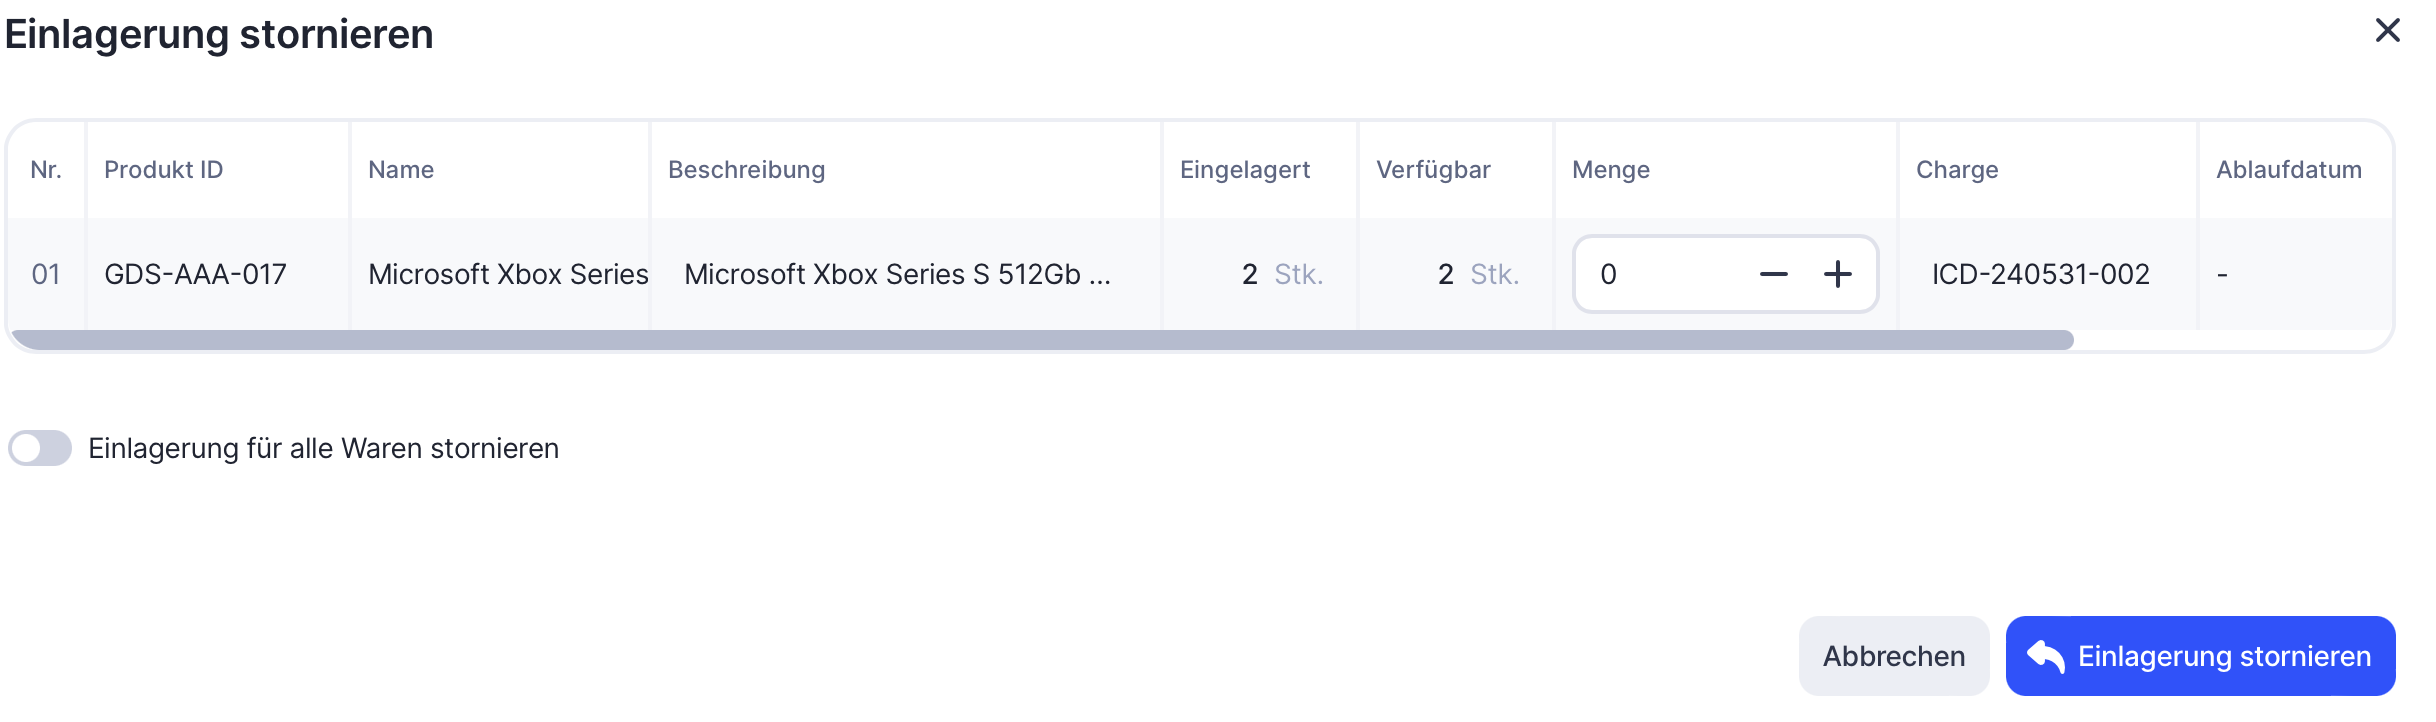Close the Einlagerung stornieren dialog

tap(2387, 31)
